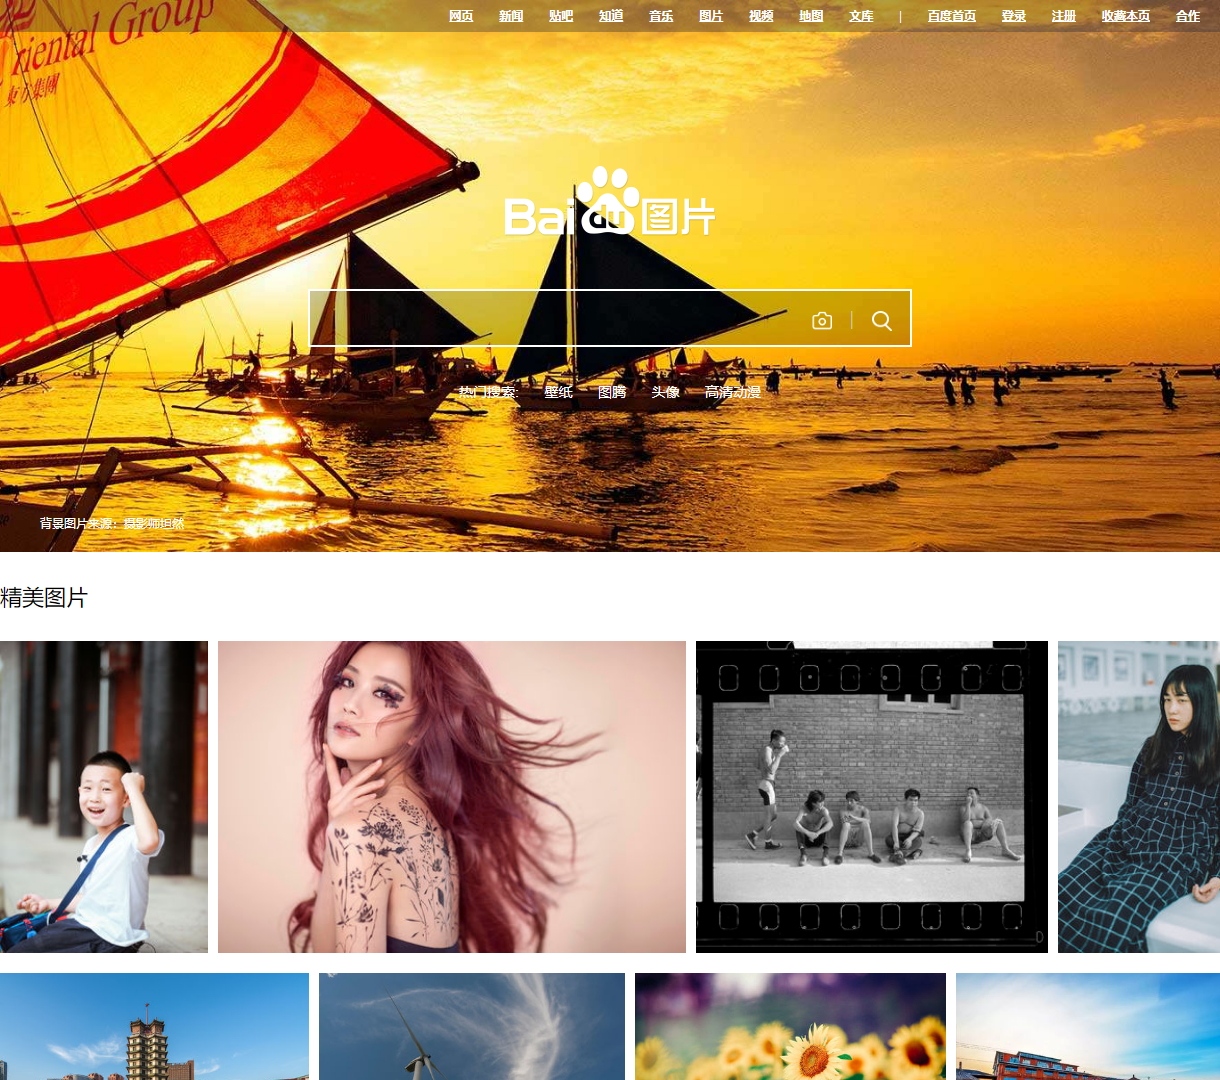Search the hot keyword 壁纸
The height and width of the screenshot is (1080, 1220).
[x=558, y=392]
